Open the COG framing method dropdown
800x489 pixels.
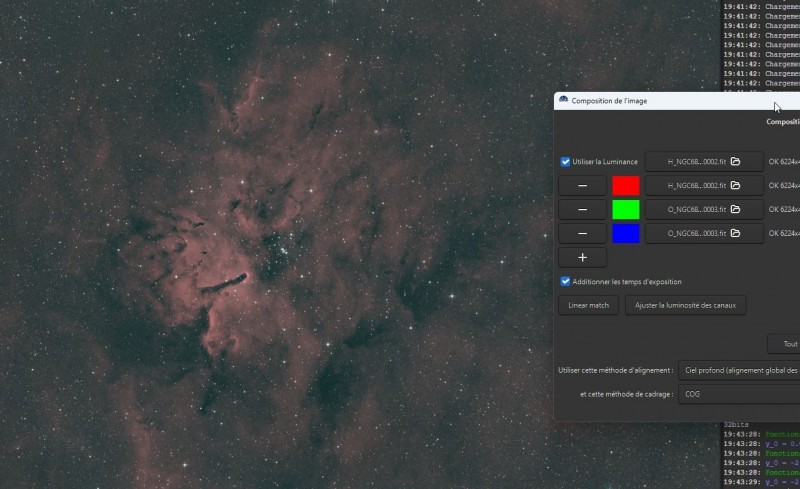(x=739, y=394)
